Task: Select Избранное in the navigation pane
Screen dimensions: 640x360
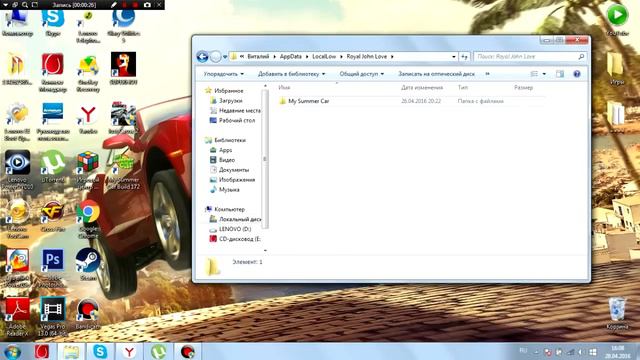Action: pos(229,91)
